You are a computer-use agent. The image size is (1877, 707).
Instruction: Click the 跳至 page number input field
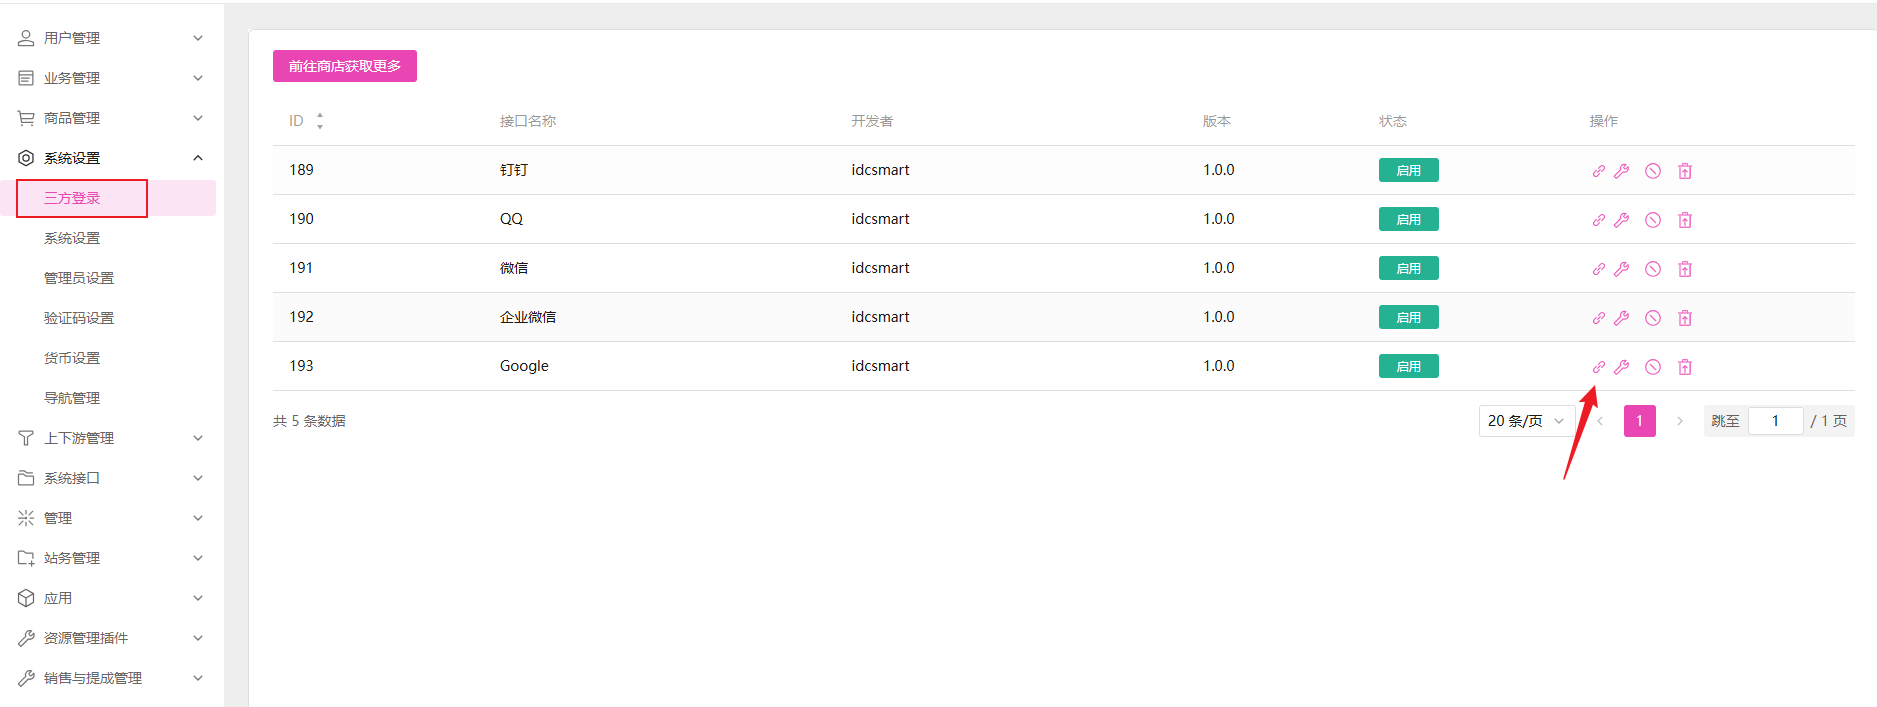(1775, 421)
